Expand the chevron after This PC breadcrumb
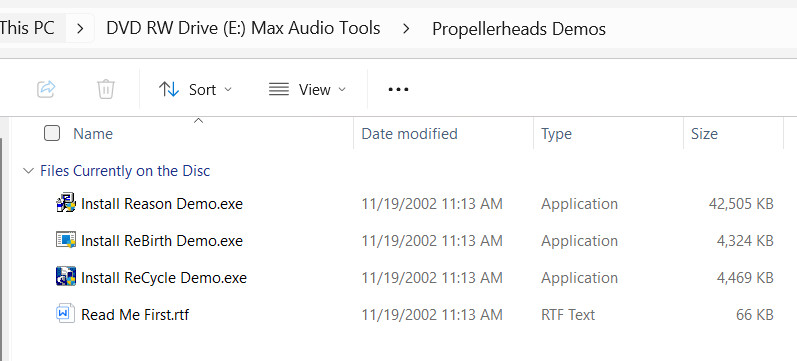 tap(80, 28)
